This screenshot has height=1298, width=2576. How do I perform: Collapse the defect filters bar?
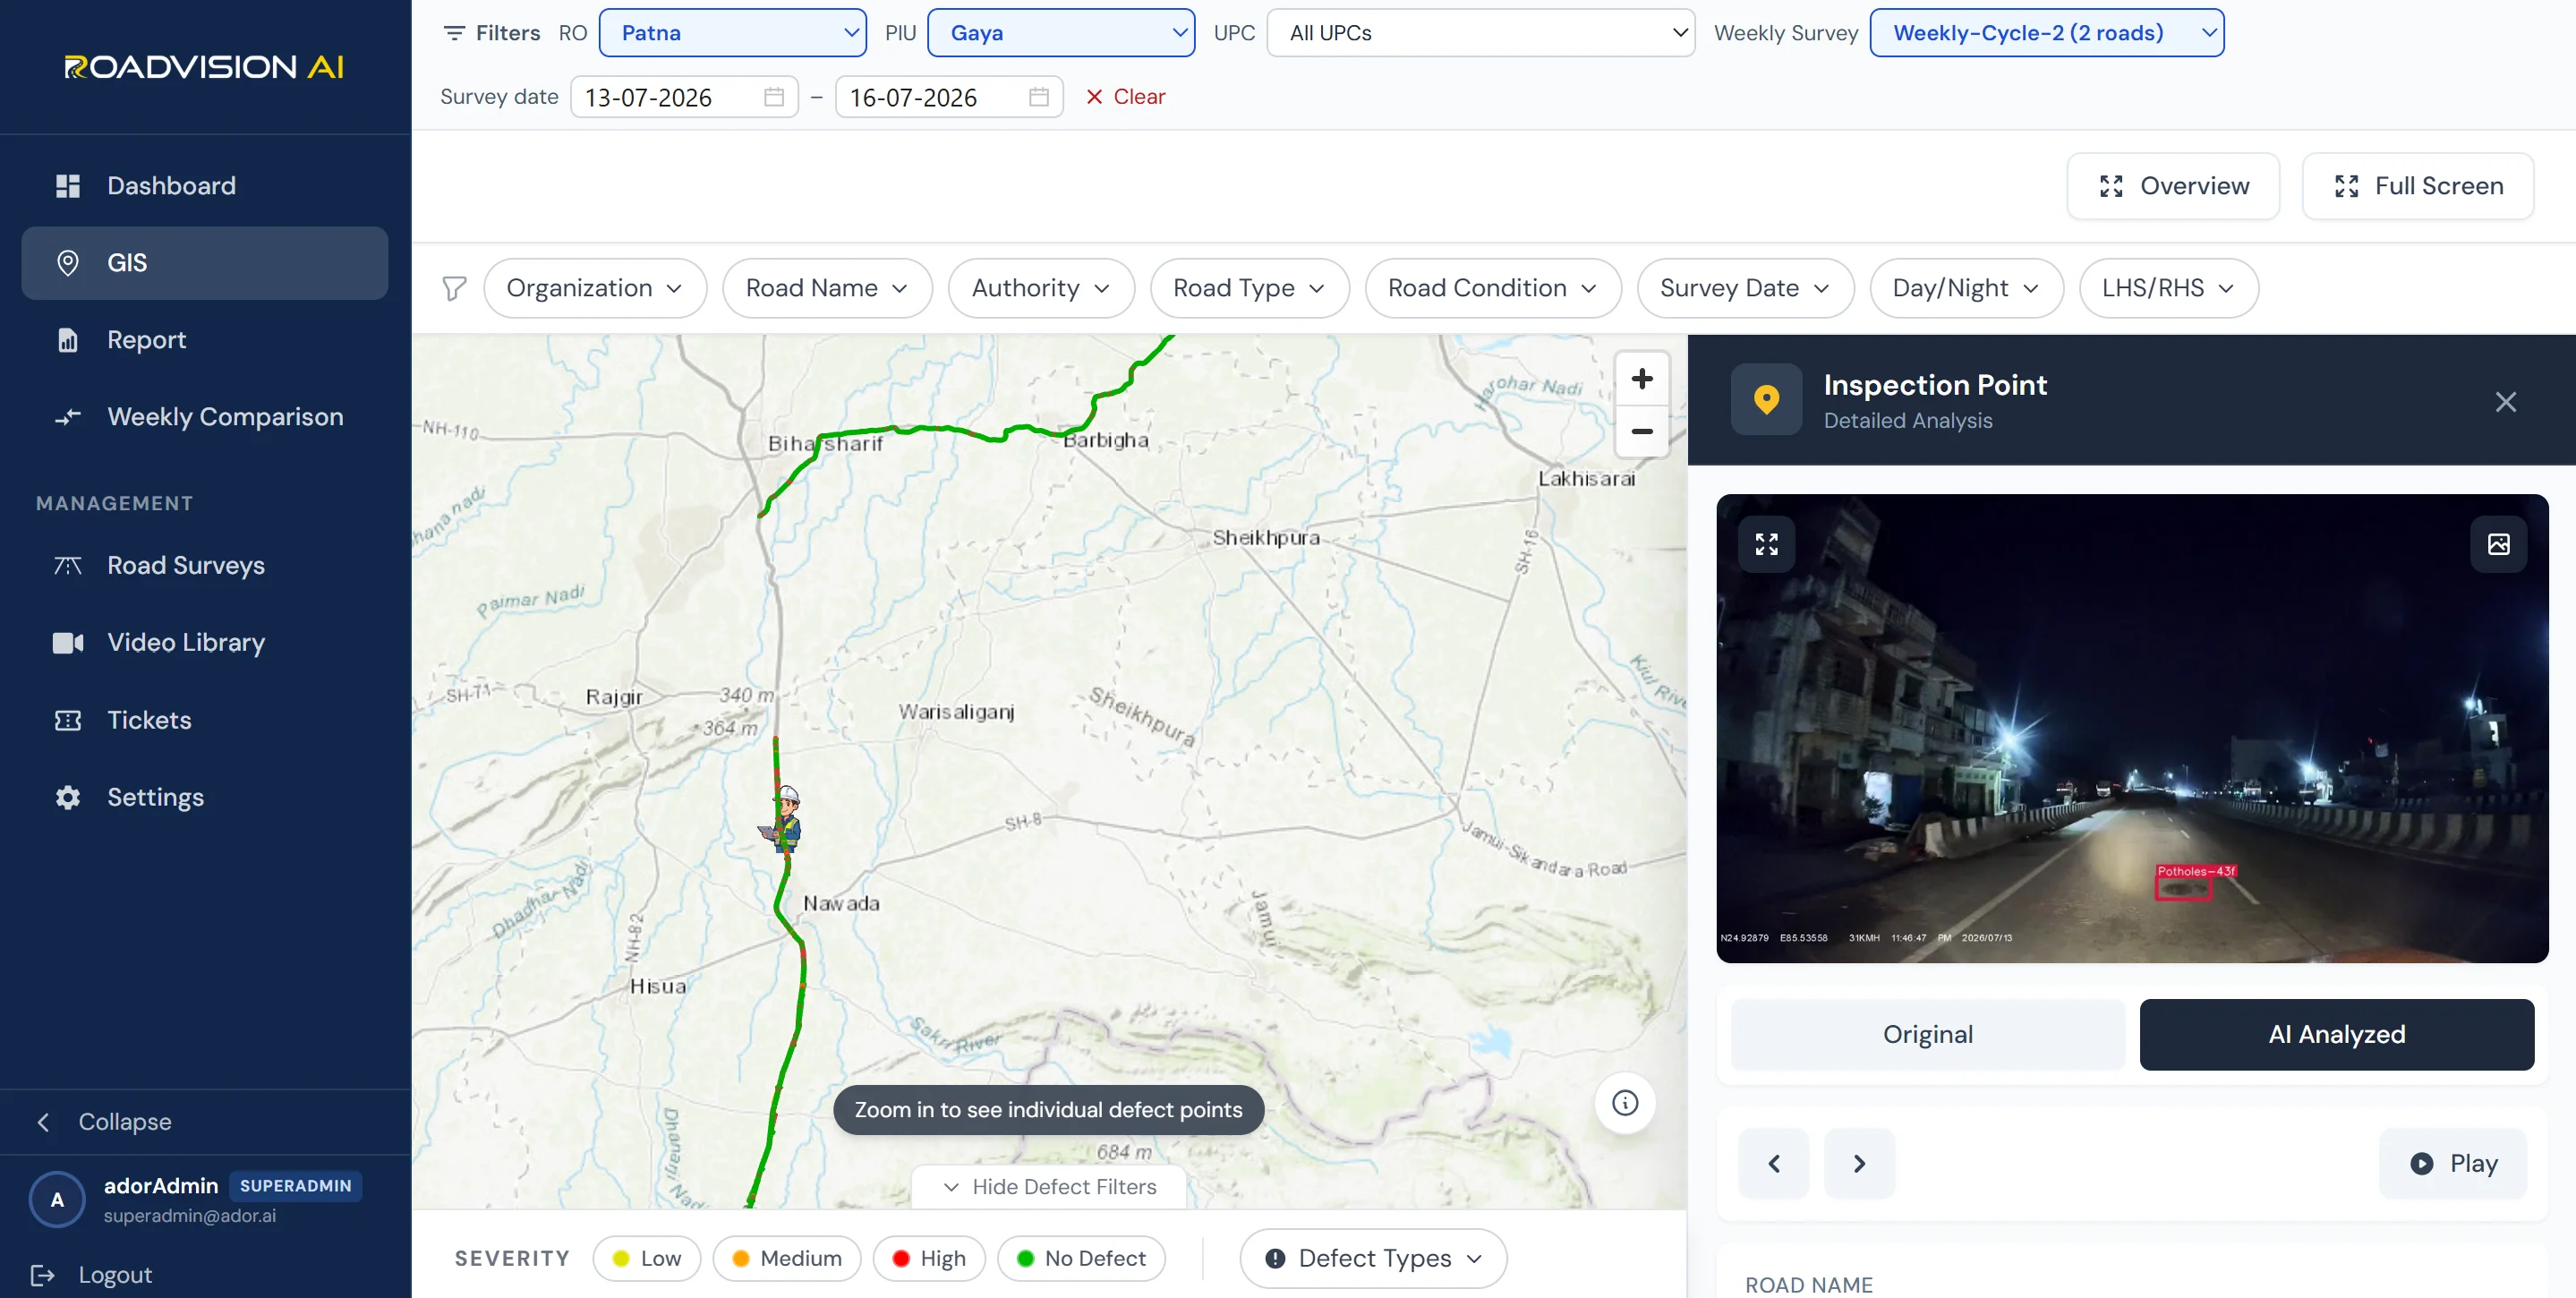(x=1049, y=1186)
